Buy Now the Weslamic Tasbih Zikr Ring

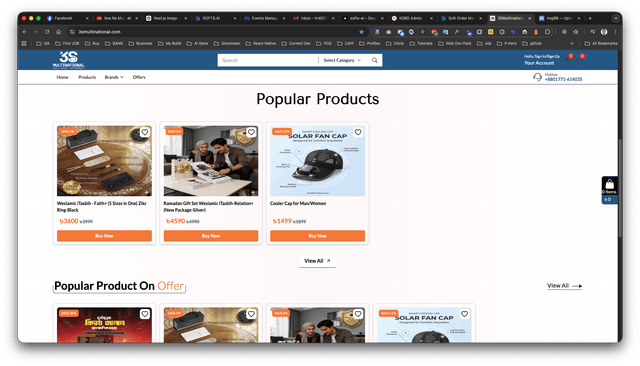[x=104, y=236]
